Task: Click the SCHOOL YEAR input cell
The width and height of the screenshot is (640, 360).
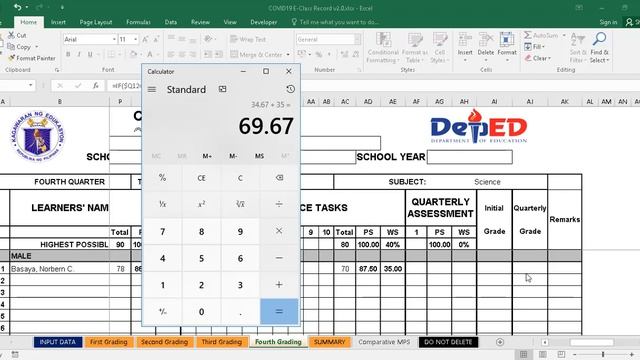Action: pyautogui.click(x=469, y=157)
